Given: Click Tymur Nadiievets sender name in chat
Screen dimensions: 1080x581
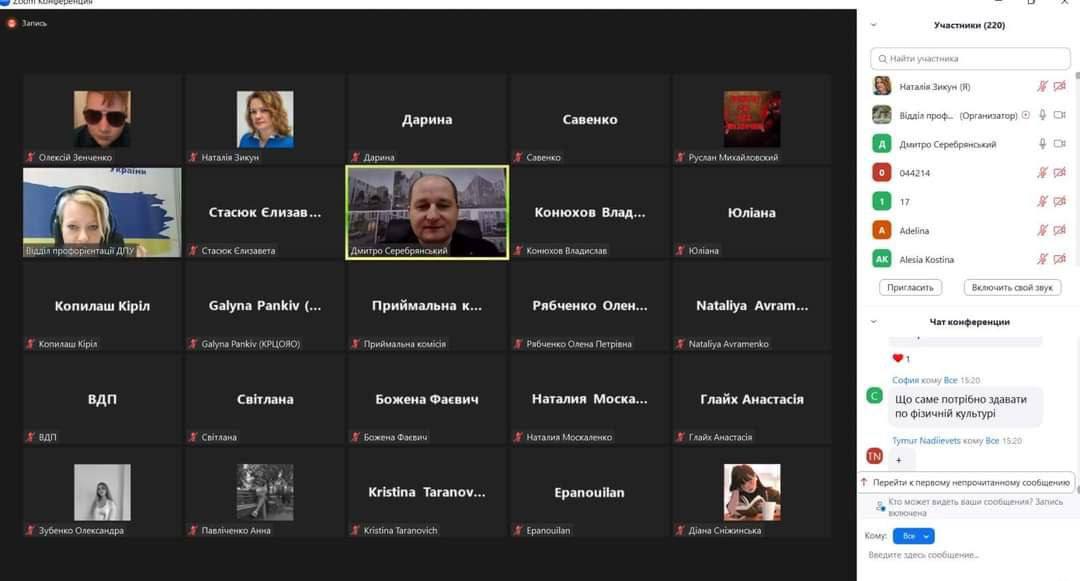Looking at the screenshot, I should click(926, 441).
